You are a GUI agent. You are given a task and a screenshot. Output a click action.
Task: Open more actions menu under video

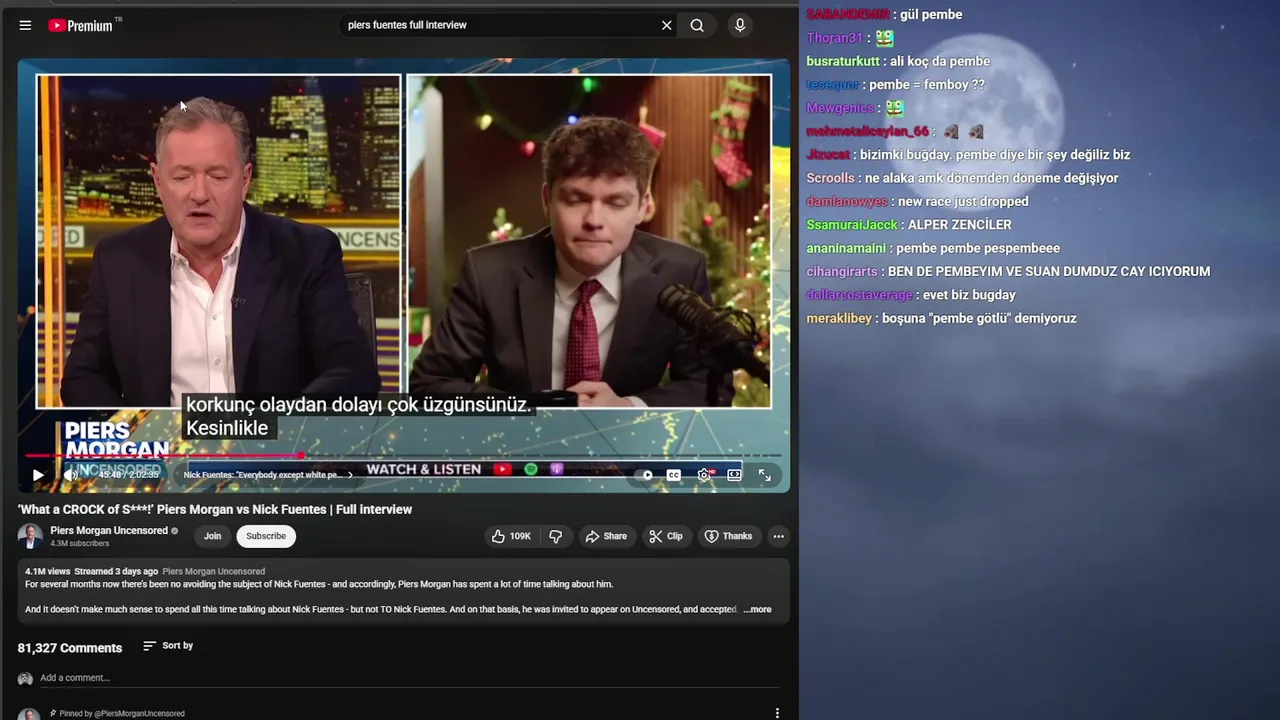pos(778,536)
